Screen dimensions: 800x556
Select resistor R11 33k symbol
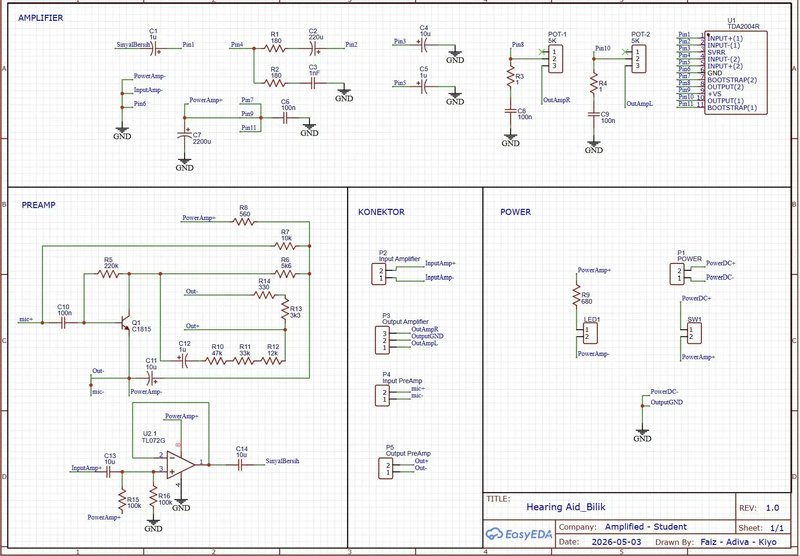coord(243,361)
